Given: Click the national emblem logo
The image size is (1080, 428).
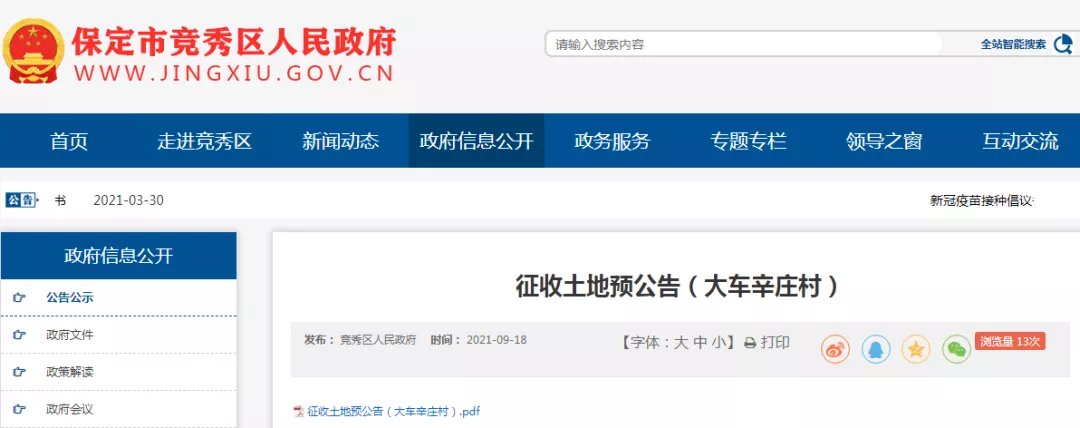Looking at the screenshot, I should click(33, 52).
